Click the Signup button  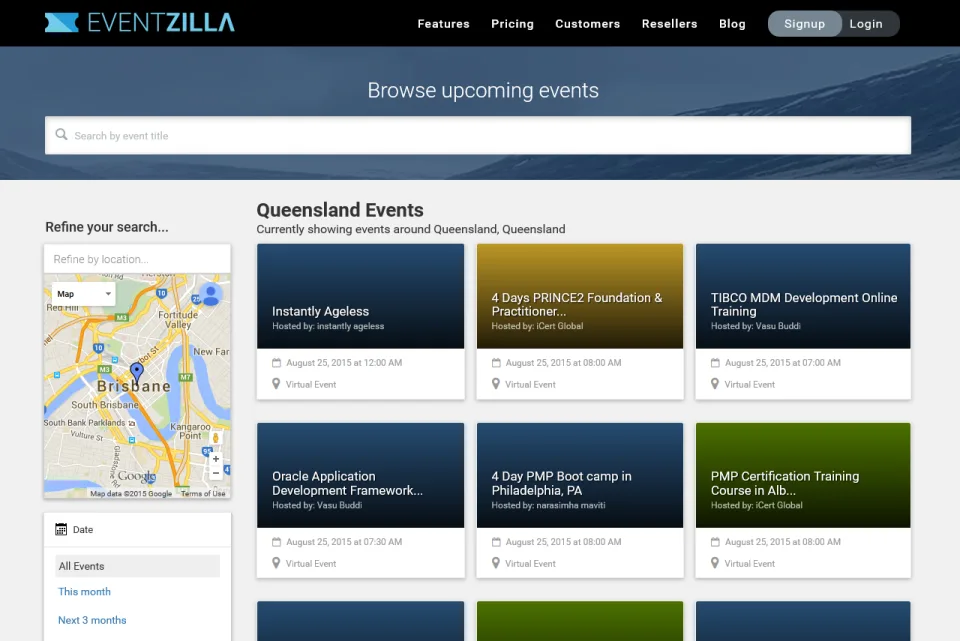[x=804, y=24]
